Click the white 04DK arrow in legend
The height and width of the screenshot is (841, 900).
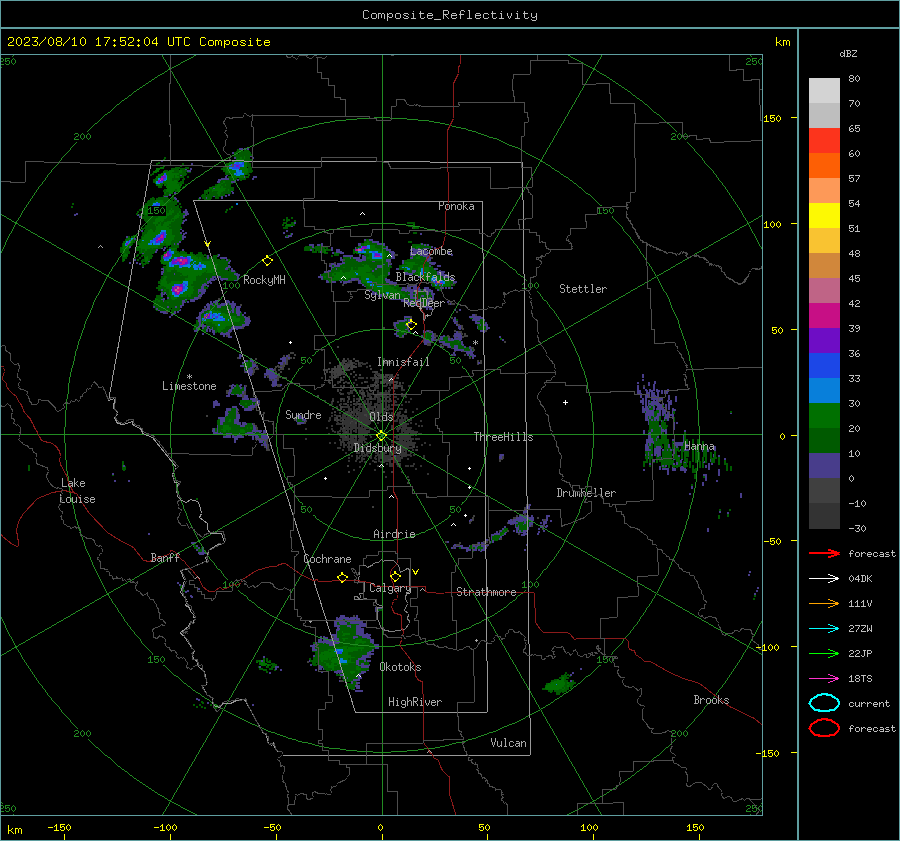click(824, 578)
